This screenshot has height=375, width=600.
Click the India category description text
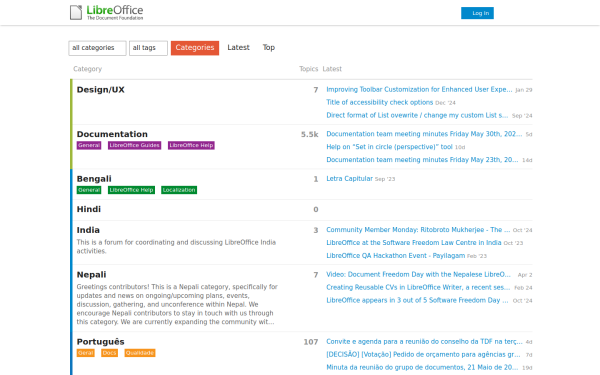pyautogui.click(x=176, y=247)
